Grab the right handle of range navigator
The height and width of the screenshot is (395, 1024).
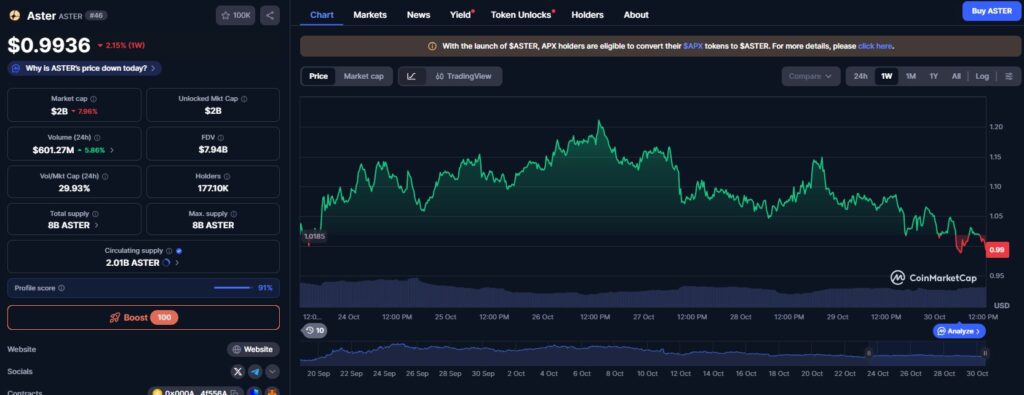pos(985,353)
